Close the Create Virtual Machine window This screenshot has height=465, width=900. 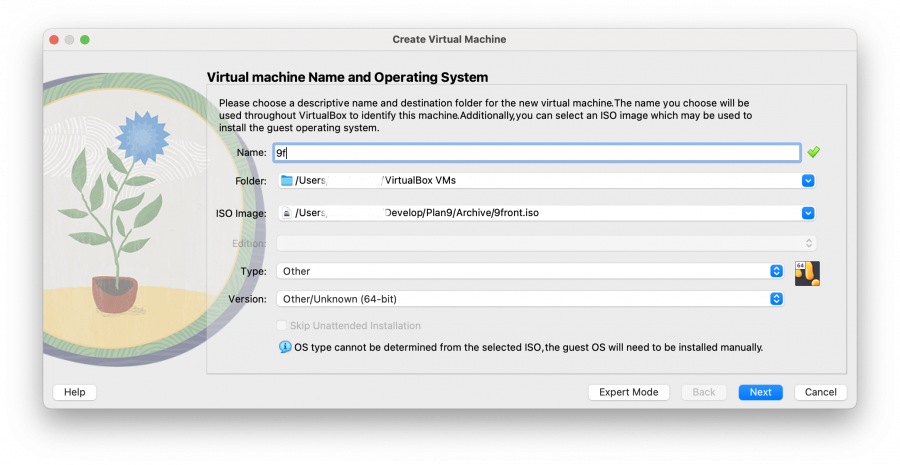54,39
